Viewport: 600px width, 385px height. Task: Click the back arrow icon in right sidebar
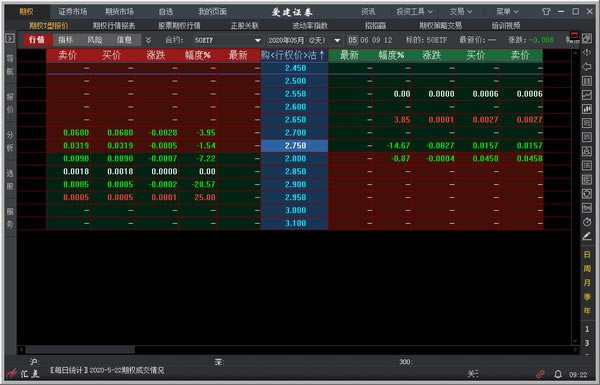587,67
